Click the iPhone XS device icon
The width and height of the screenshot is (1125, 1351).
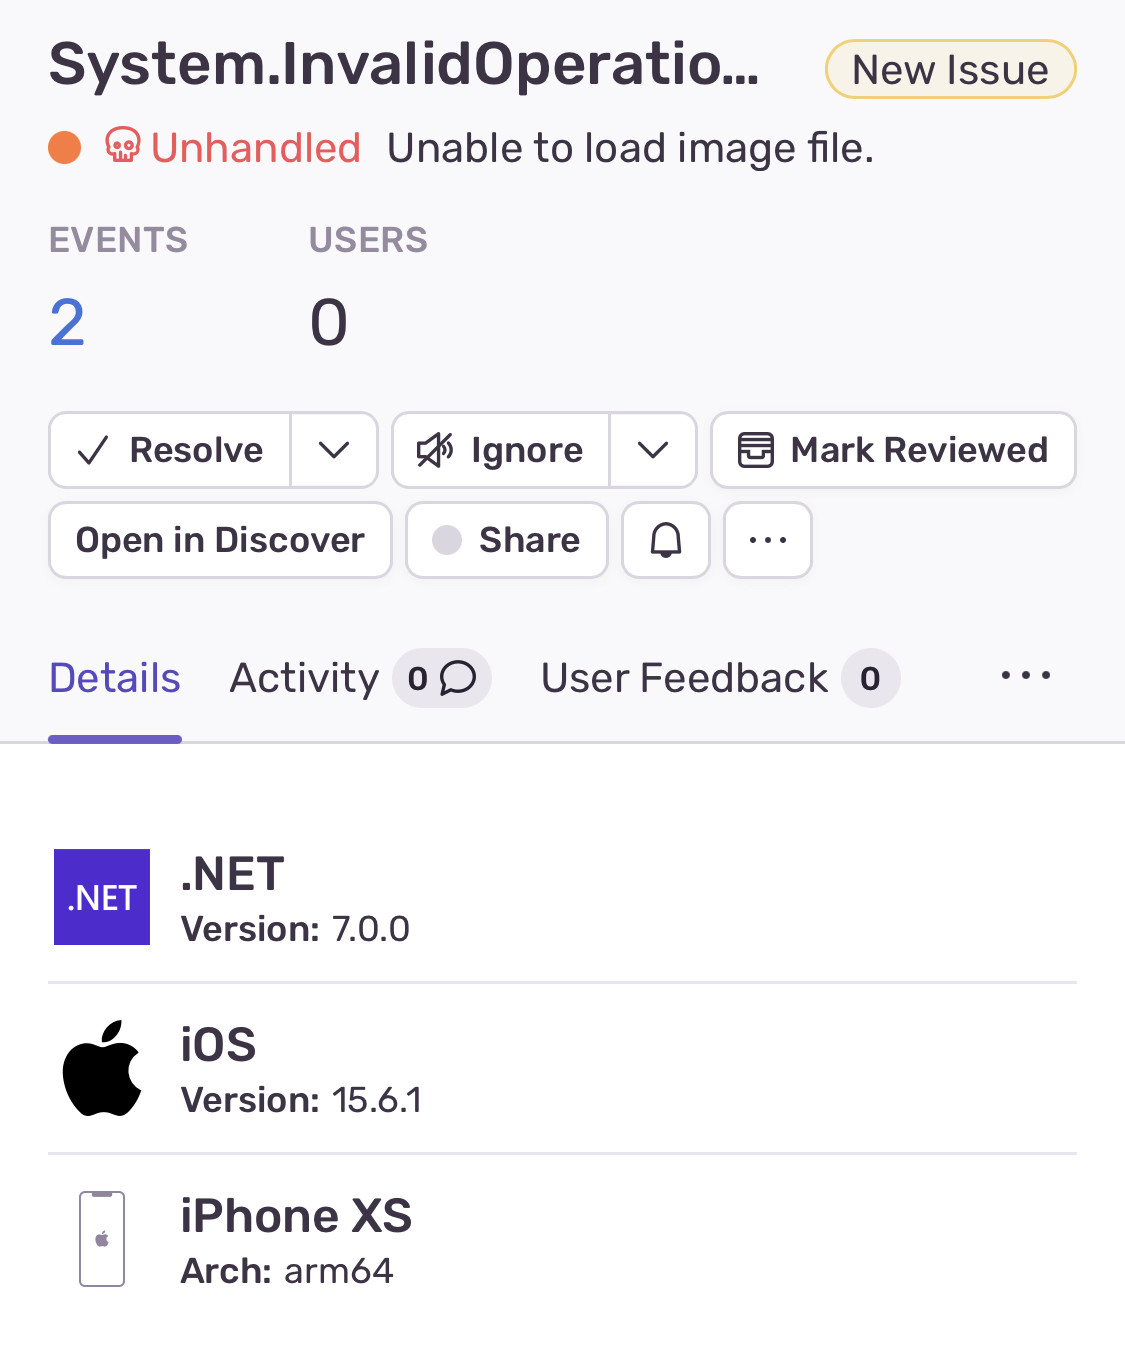[x=102, y=1238]
